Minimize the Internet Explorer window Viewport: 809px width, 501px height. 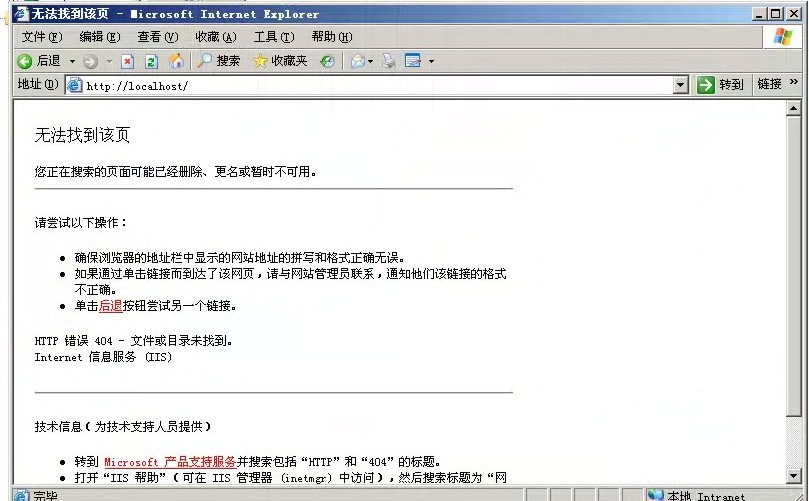point(758,14)
